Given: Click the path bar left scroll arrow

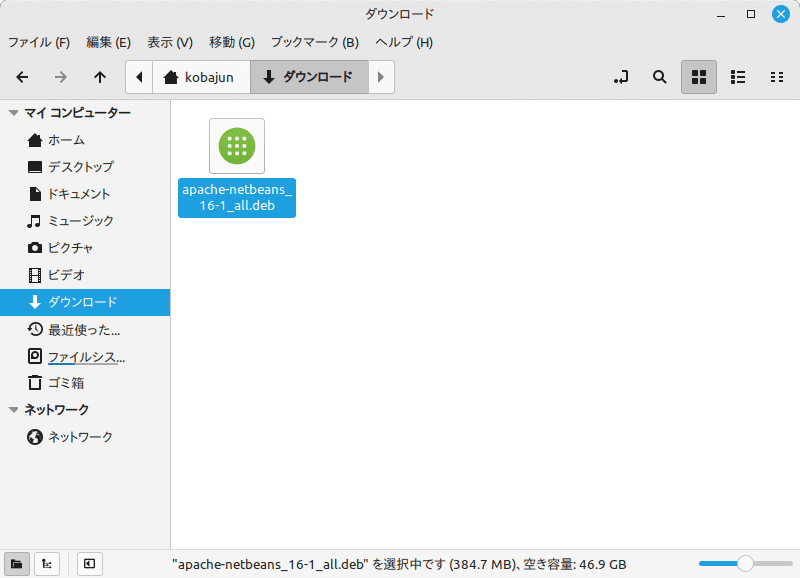Looking at the screenshot, I should (x=139, y=77).
